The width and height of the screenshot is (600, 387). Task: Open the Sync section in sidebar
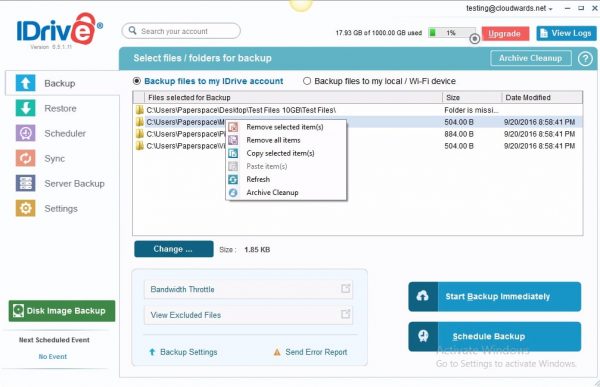point(54,158)
